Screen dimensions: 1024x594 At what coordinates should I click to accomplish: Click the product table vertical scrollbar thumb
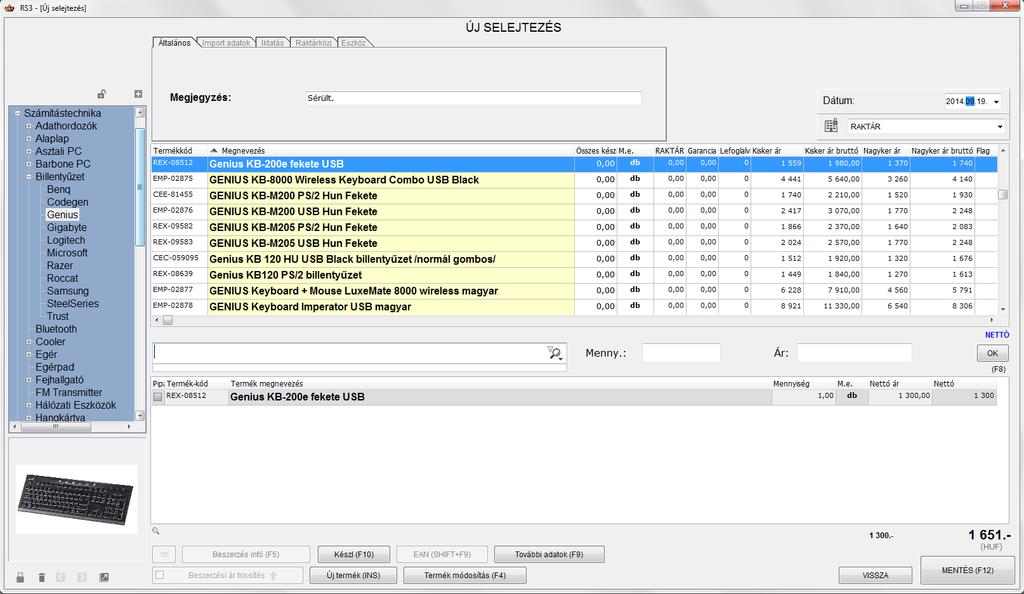point(1003,195)
